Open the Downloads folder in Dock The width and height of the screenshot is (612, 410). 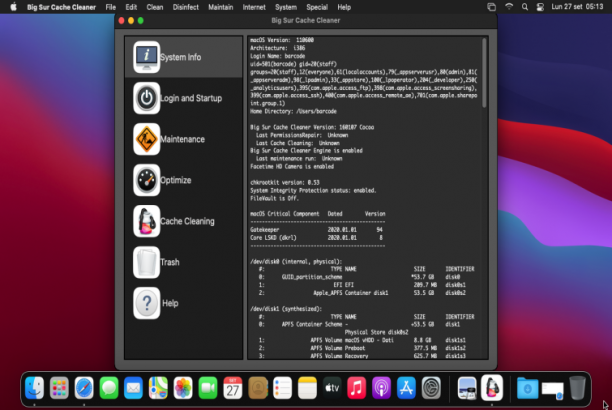tap(527, 388)
